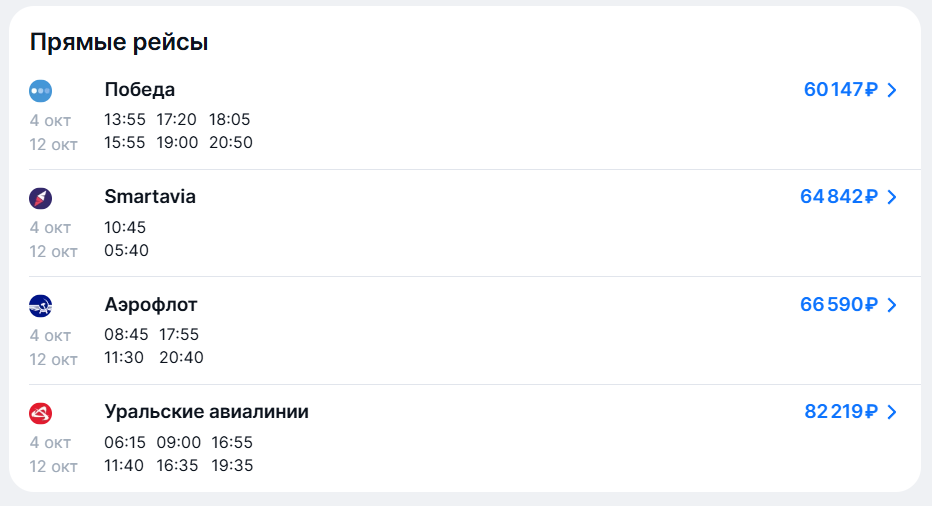The width and height of the screenshot is (932, 506).
Task: Expand the Победа 60 147₽ chevron arrow
Action: tap(893, 90)
